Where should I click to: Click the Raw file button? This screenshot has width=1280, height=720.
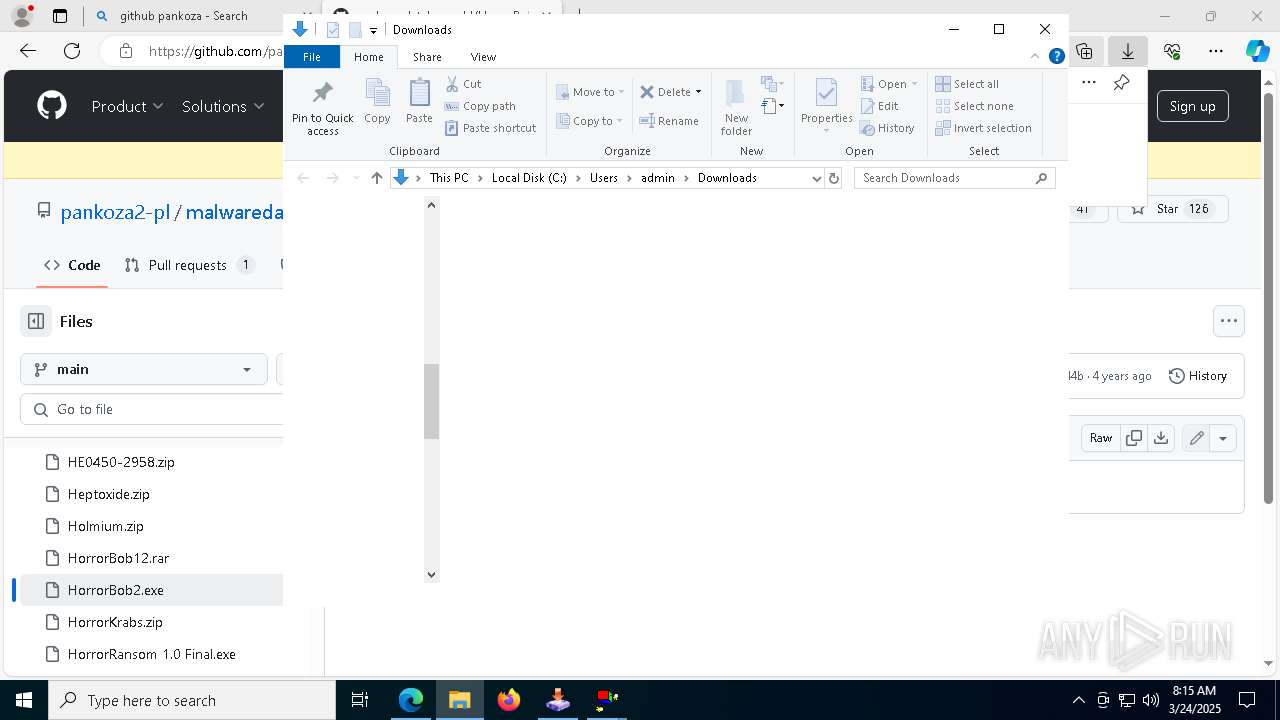pyautogui.click(x=1101, y=438)
